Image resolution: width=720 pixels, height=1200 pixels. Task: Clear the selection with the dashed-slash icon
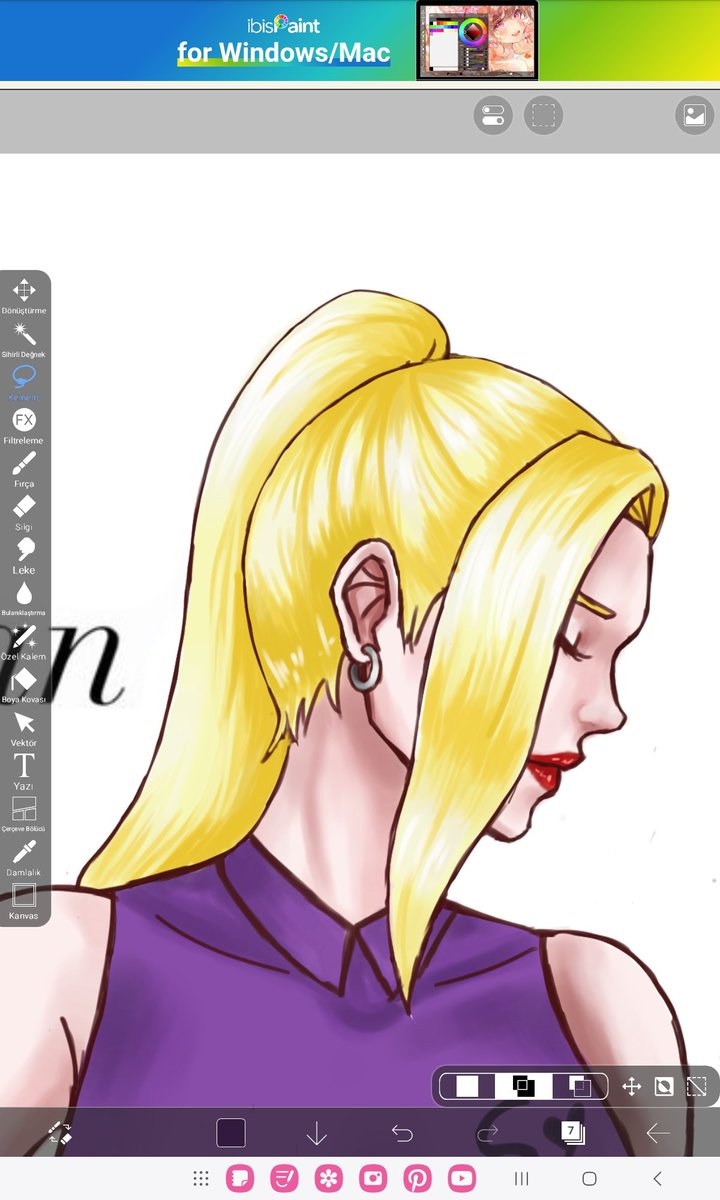click(x=697, y=1086)
